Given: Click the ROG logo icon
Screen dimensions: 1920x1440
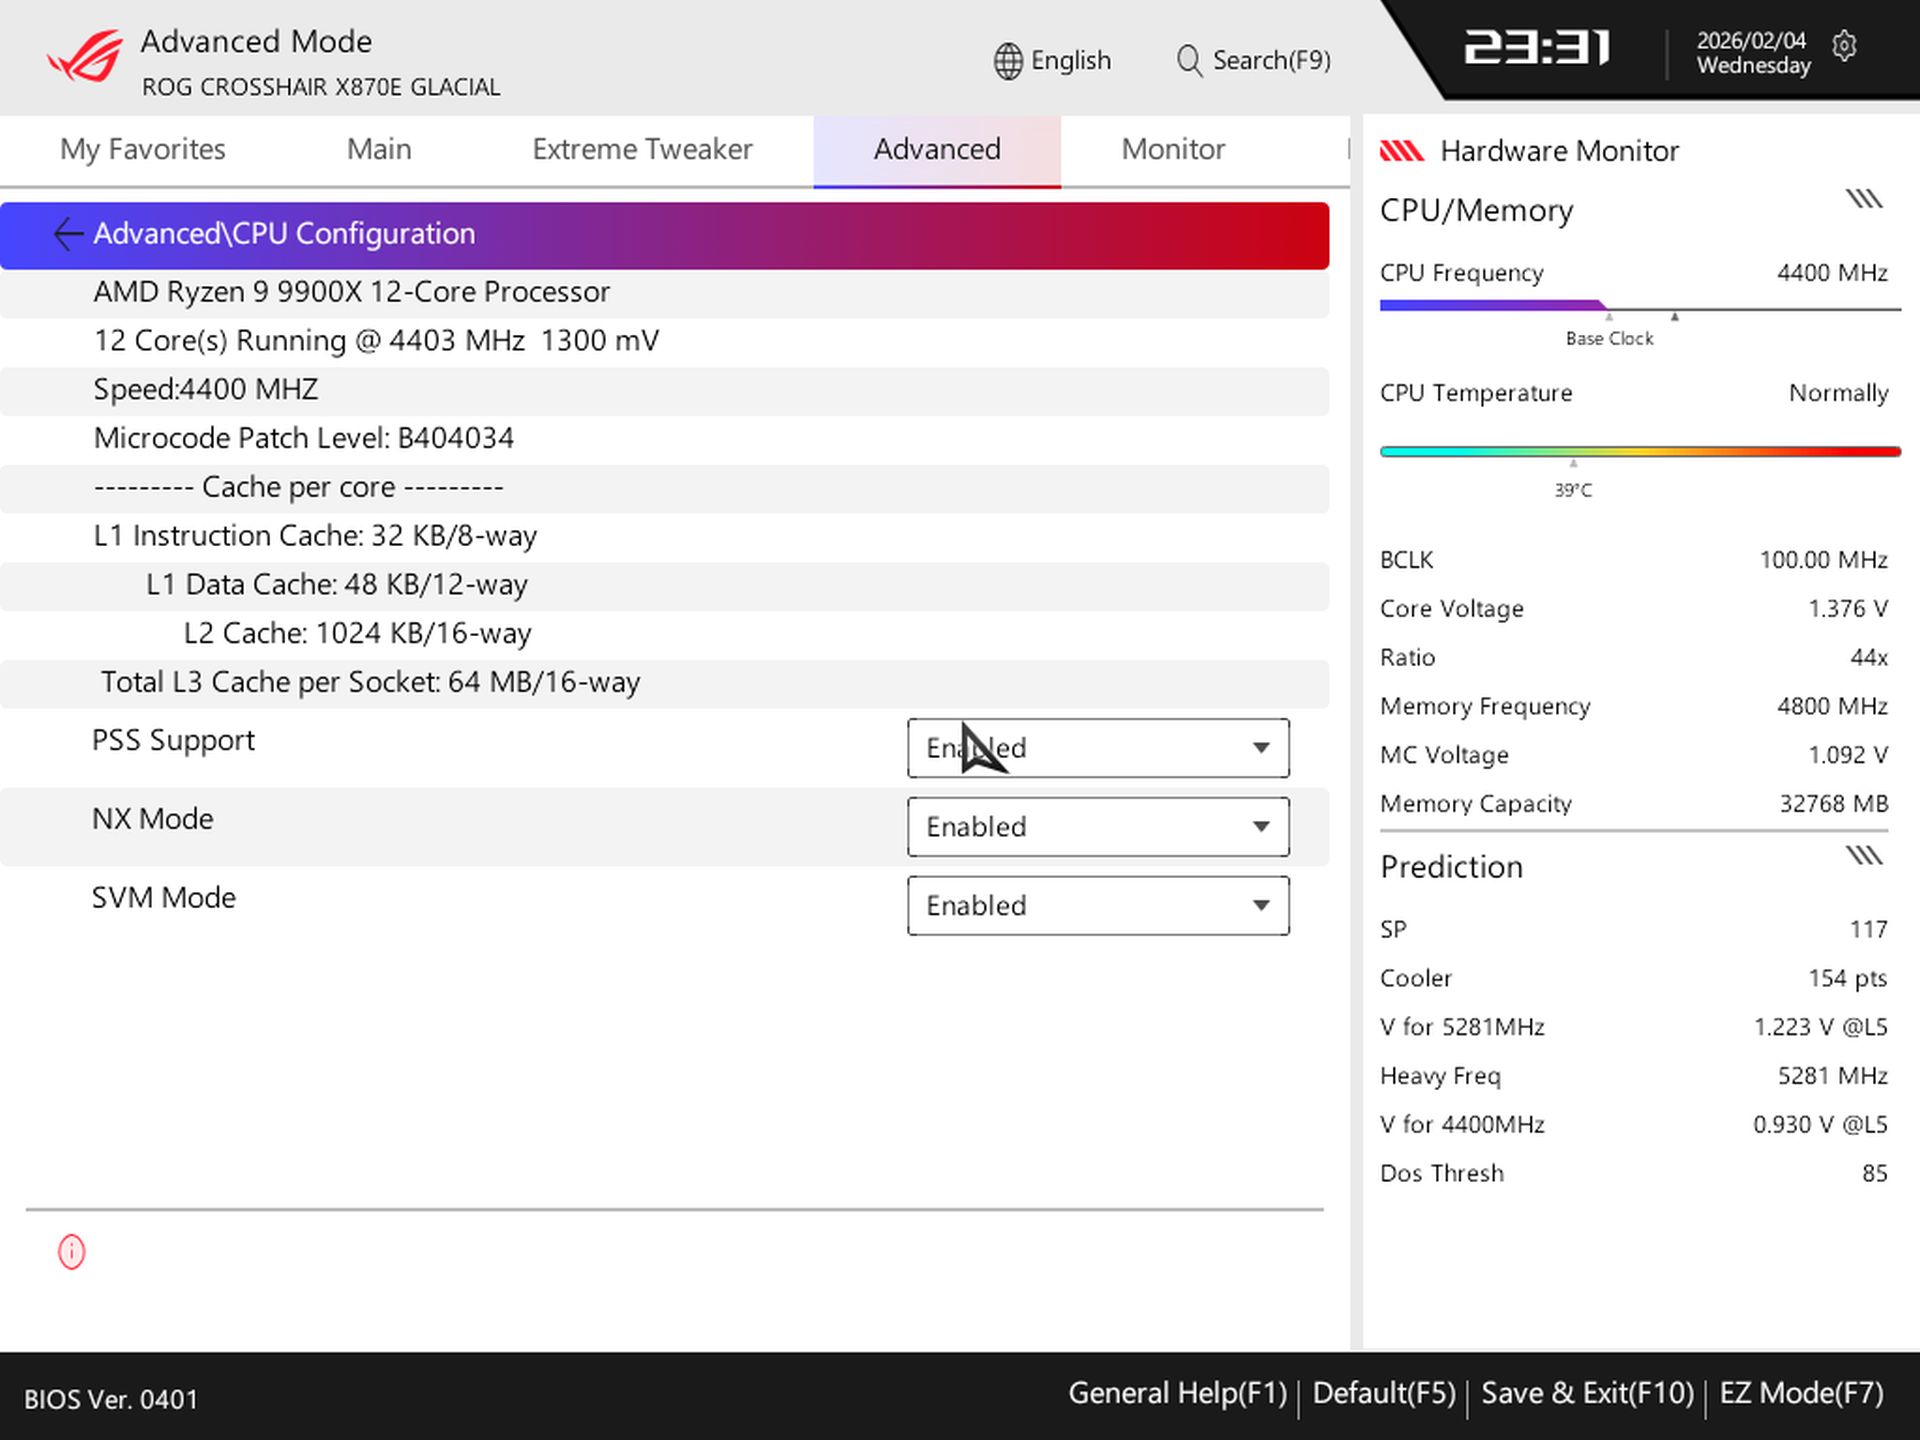Looking at the screenshot, I should 85,57.
